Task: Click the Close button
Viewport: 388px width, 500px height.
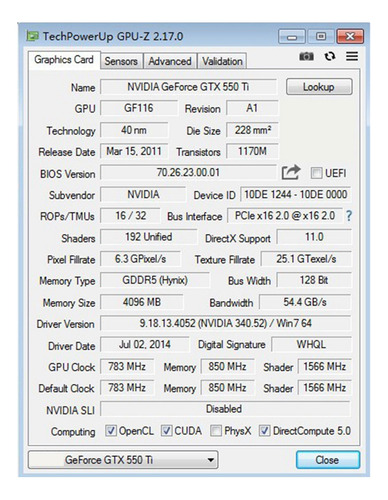Action: [x=328, y=460]
